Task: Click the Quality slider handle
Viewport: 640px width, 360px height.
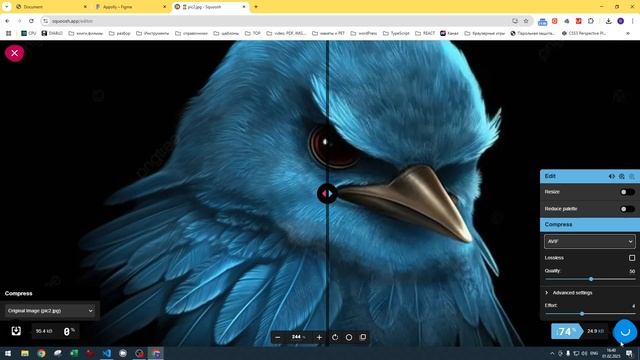Action: 591,279
